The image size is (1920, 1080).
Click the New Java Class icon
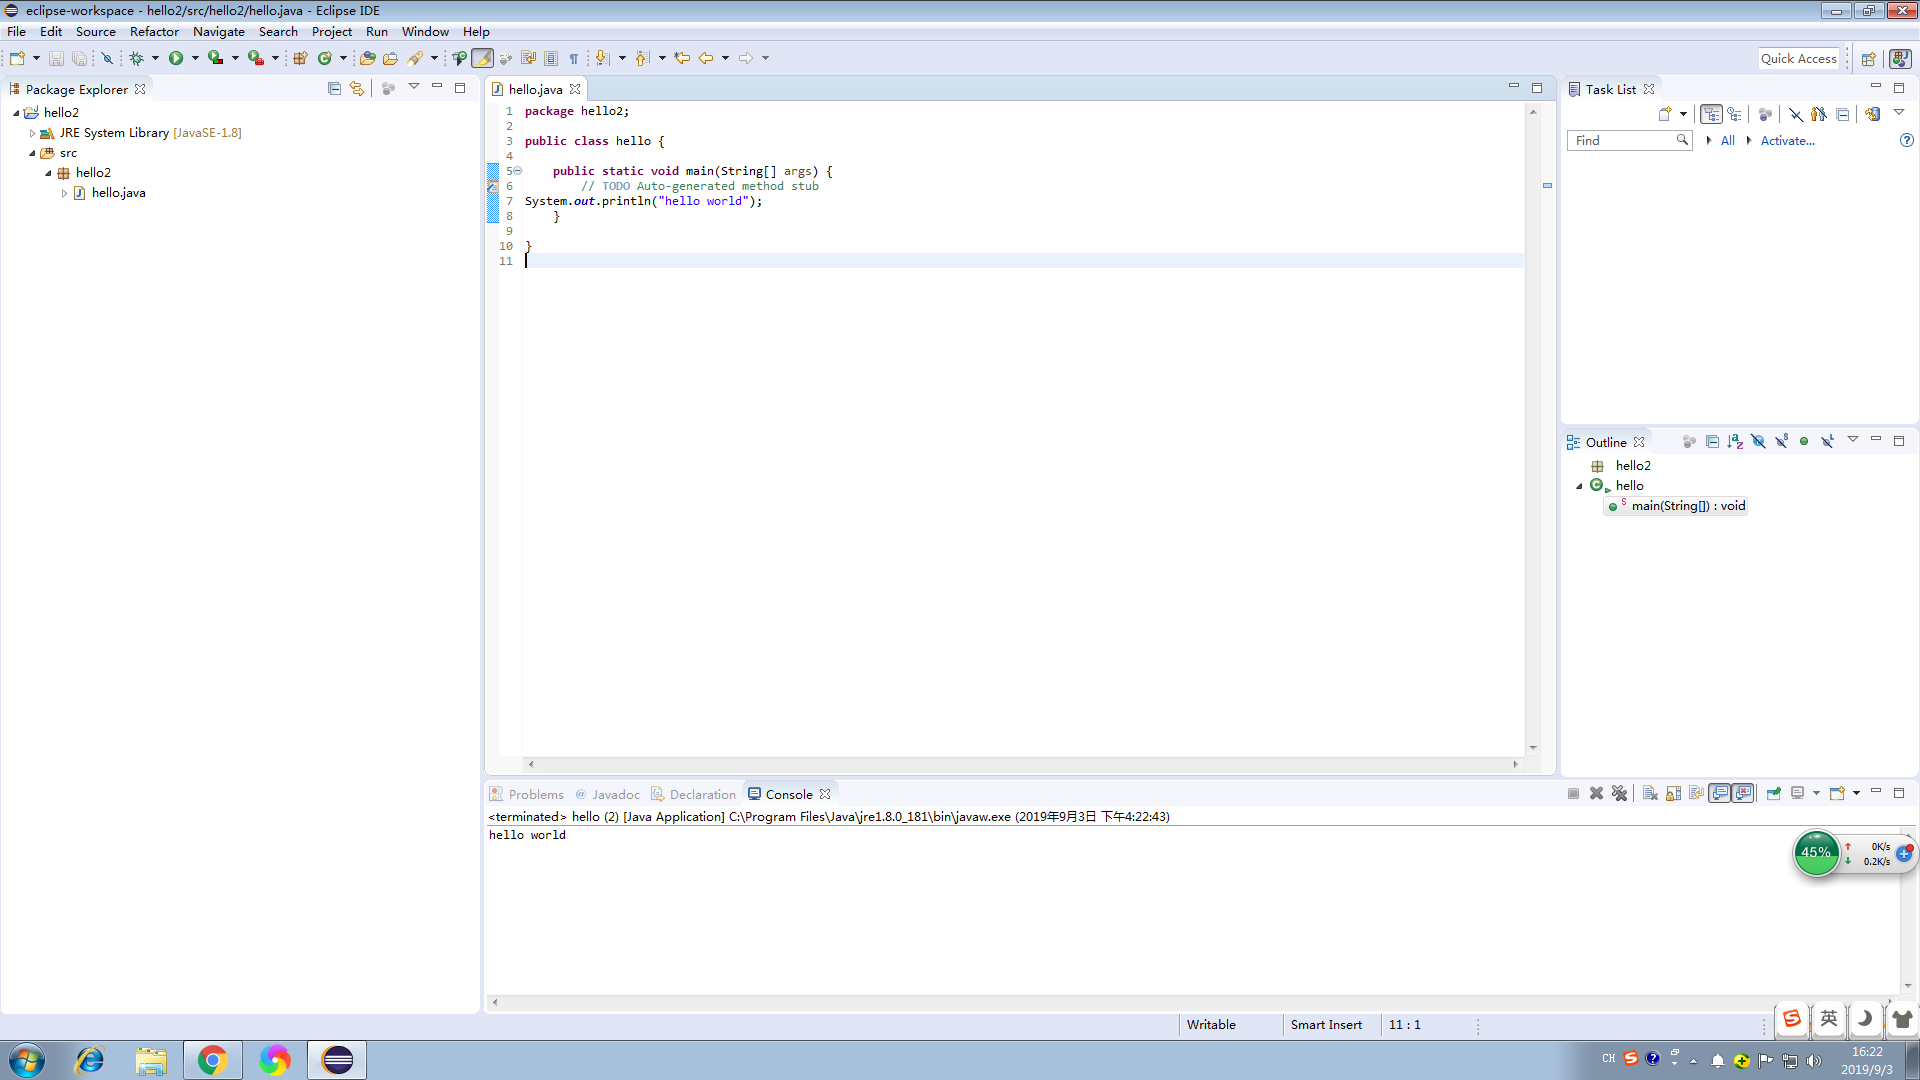tap(324, 58)
